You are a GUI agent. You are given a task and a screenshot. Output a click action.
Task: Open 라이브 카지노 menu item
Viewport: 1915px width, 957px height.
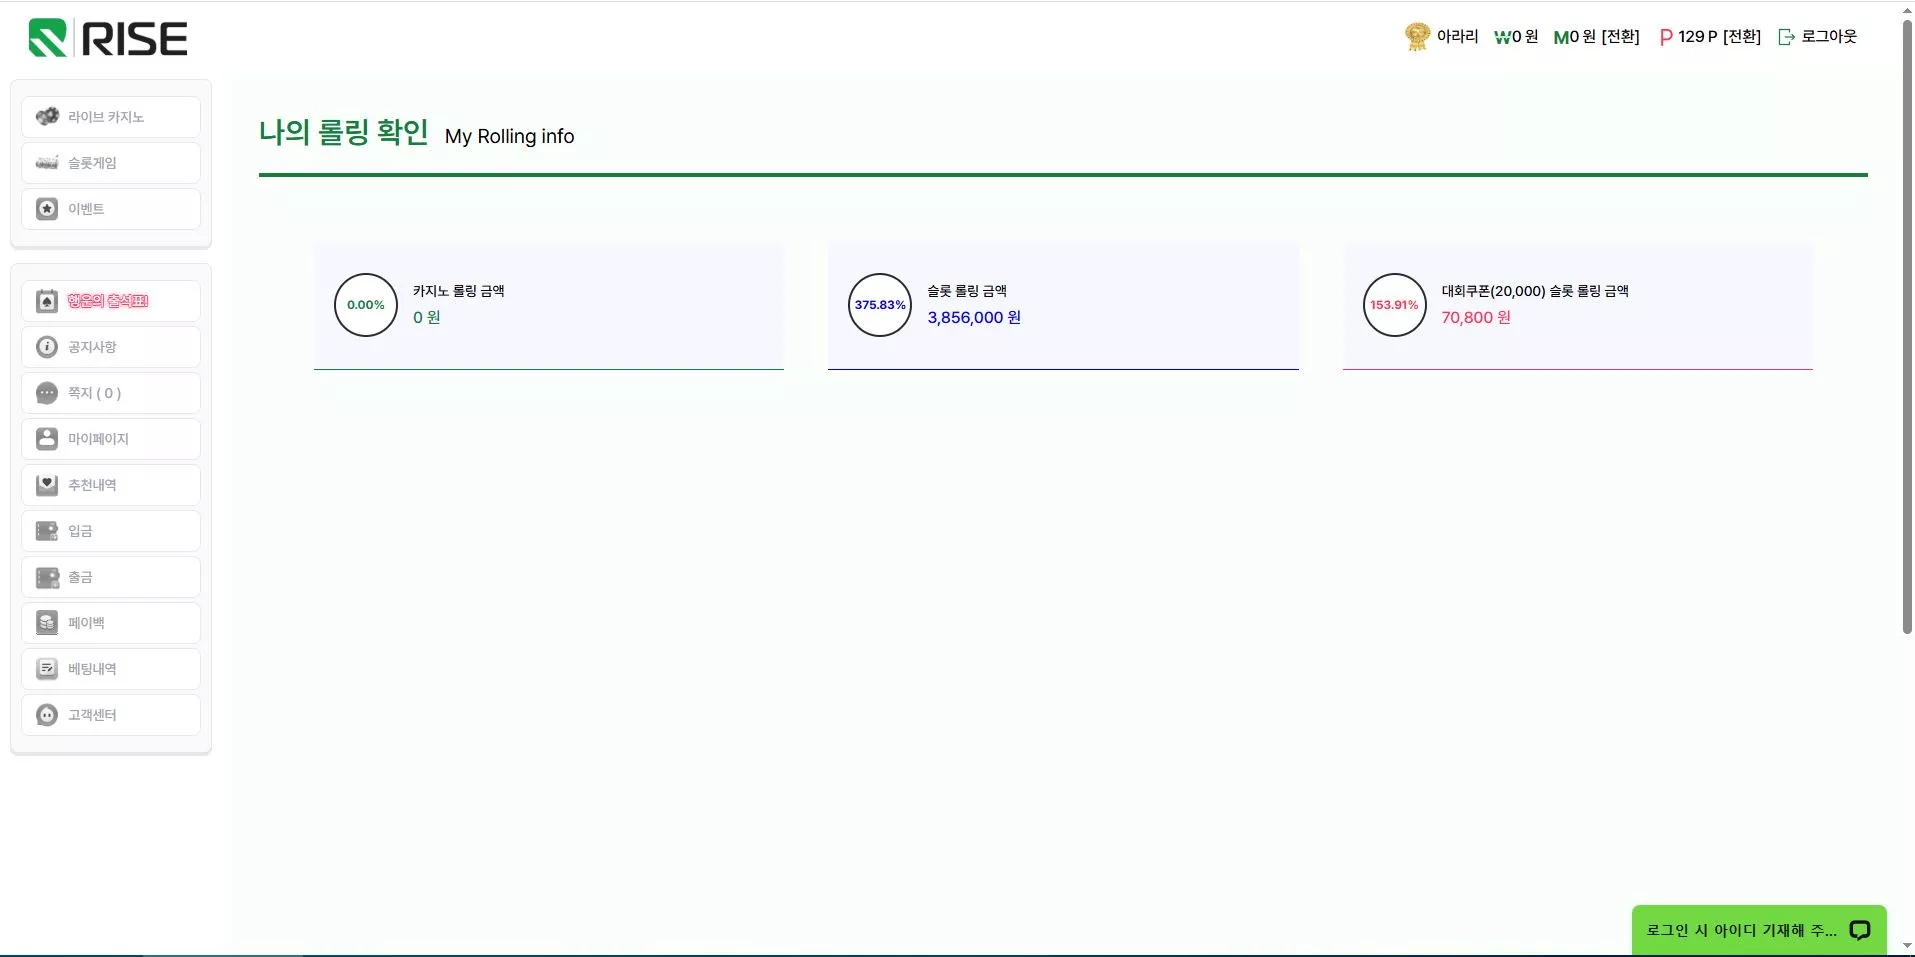[x=111, y=117]
